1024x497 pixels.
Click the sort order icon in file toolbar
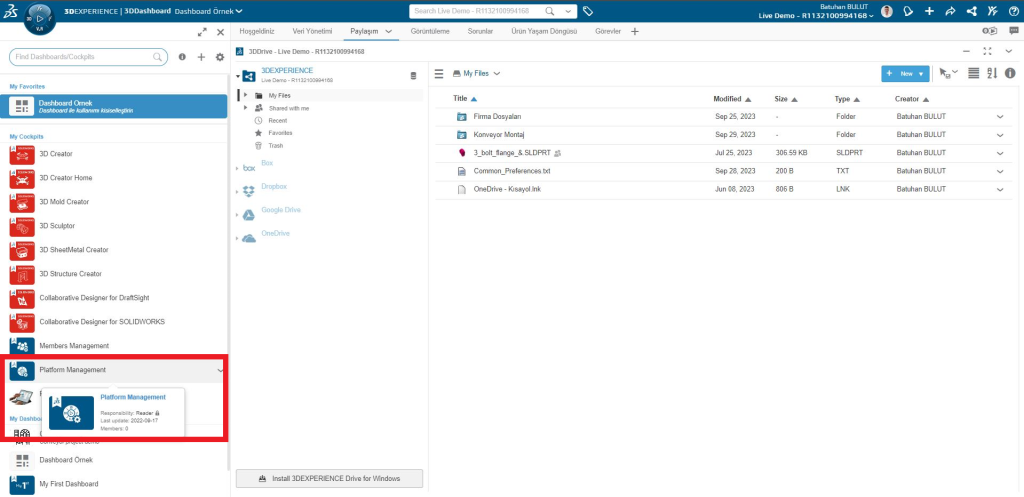click(992, 73)
